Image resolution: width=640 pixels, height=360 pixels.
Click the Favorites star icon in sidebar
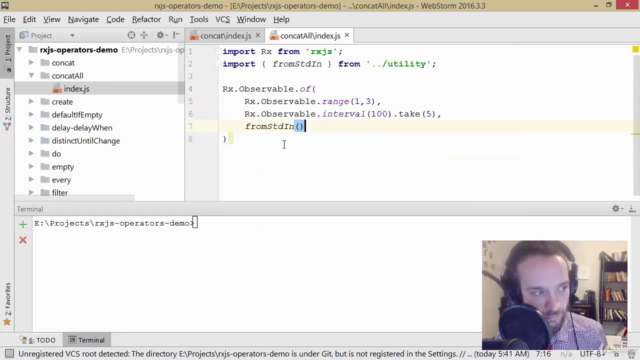[x=7, y=322]
